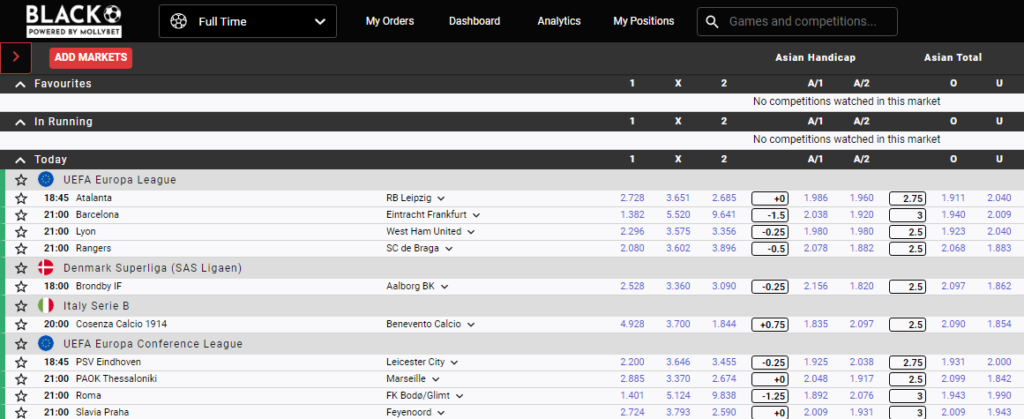Viewport: 1024px width, 419px height.
Task: View My Positions
Action: (643, 22)
